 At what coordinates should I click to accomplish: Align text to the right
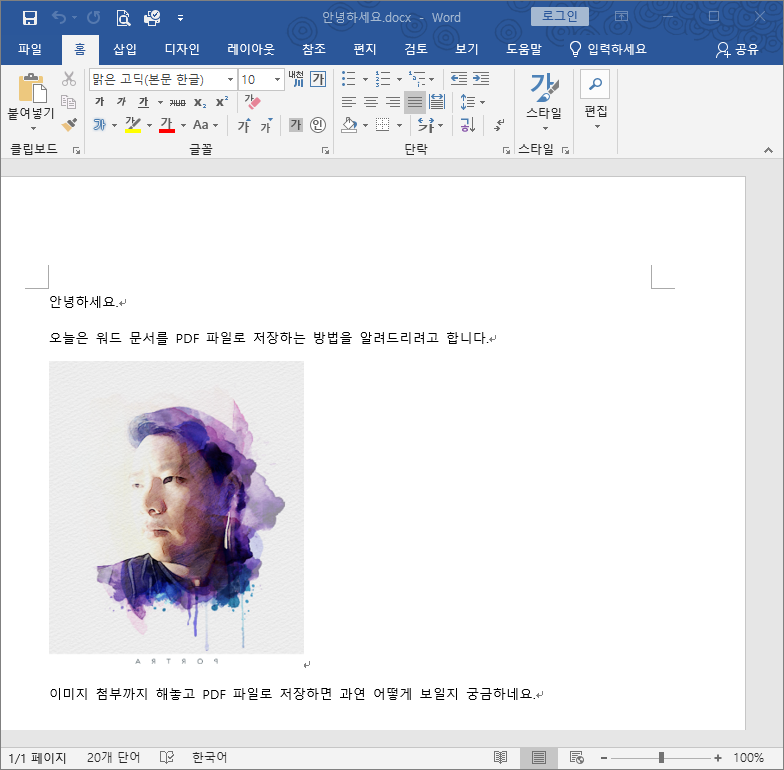(x=392, y=102)
